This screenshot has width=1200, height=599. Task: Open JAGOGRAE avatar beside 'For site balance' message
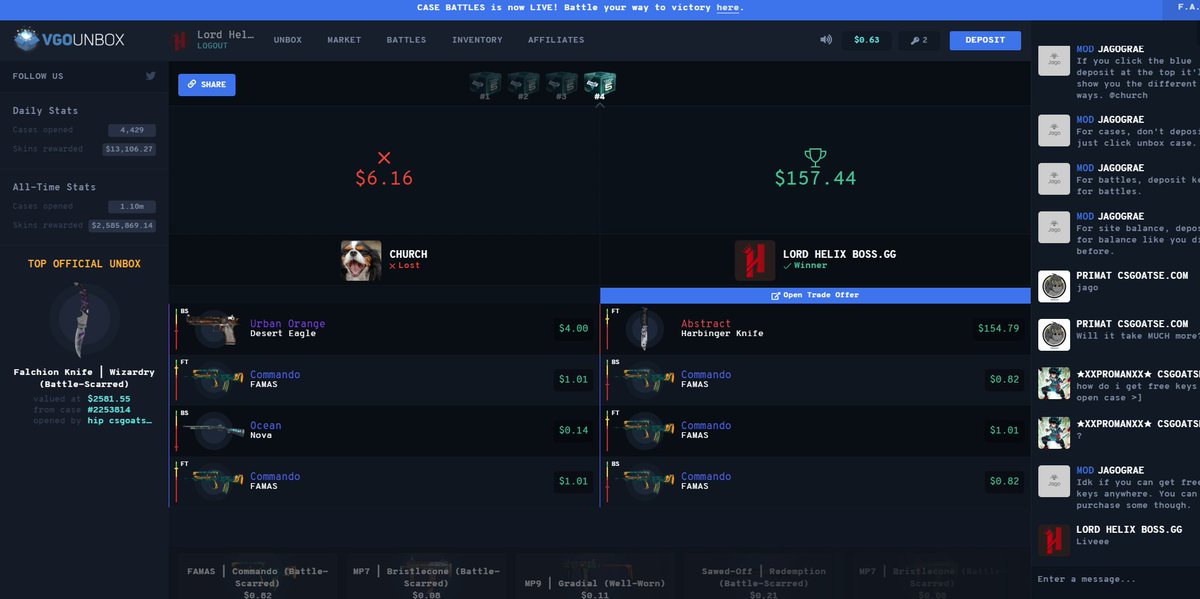coord(1054,227)
